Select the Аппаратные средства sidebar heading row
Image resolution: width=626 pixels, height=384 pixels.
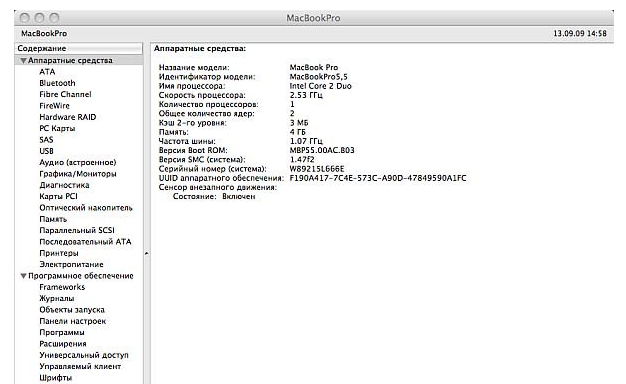point(79,61)
